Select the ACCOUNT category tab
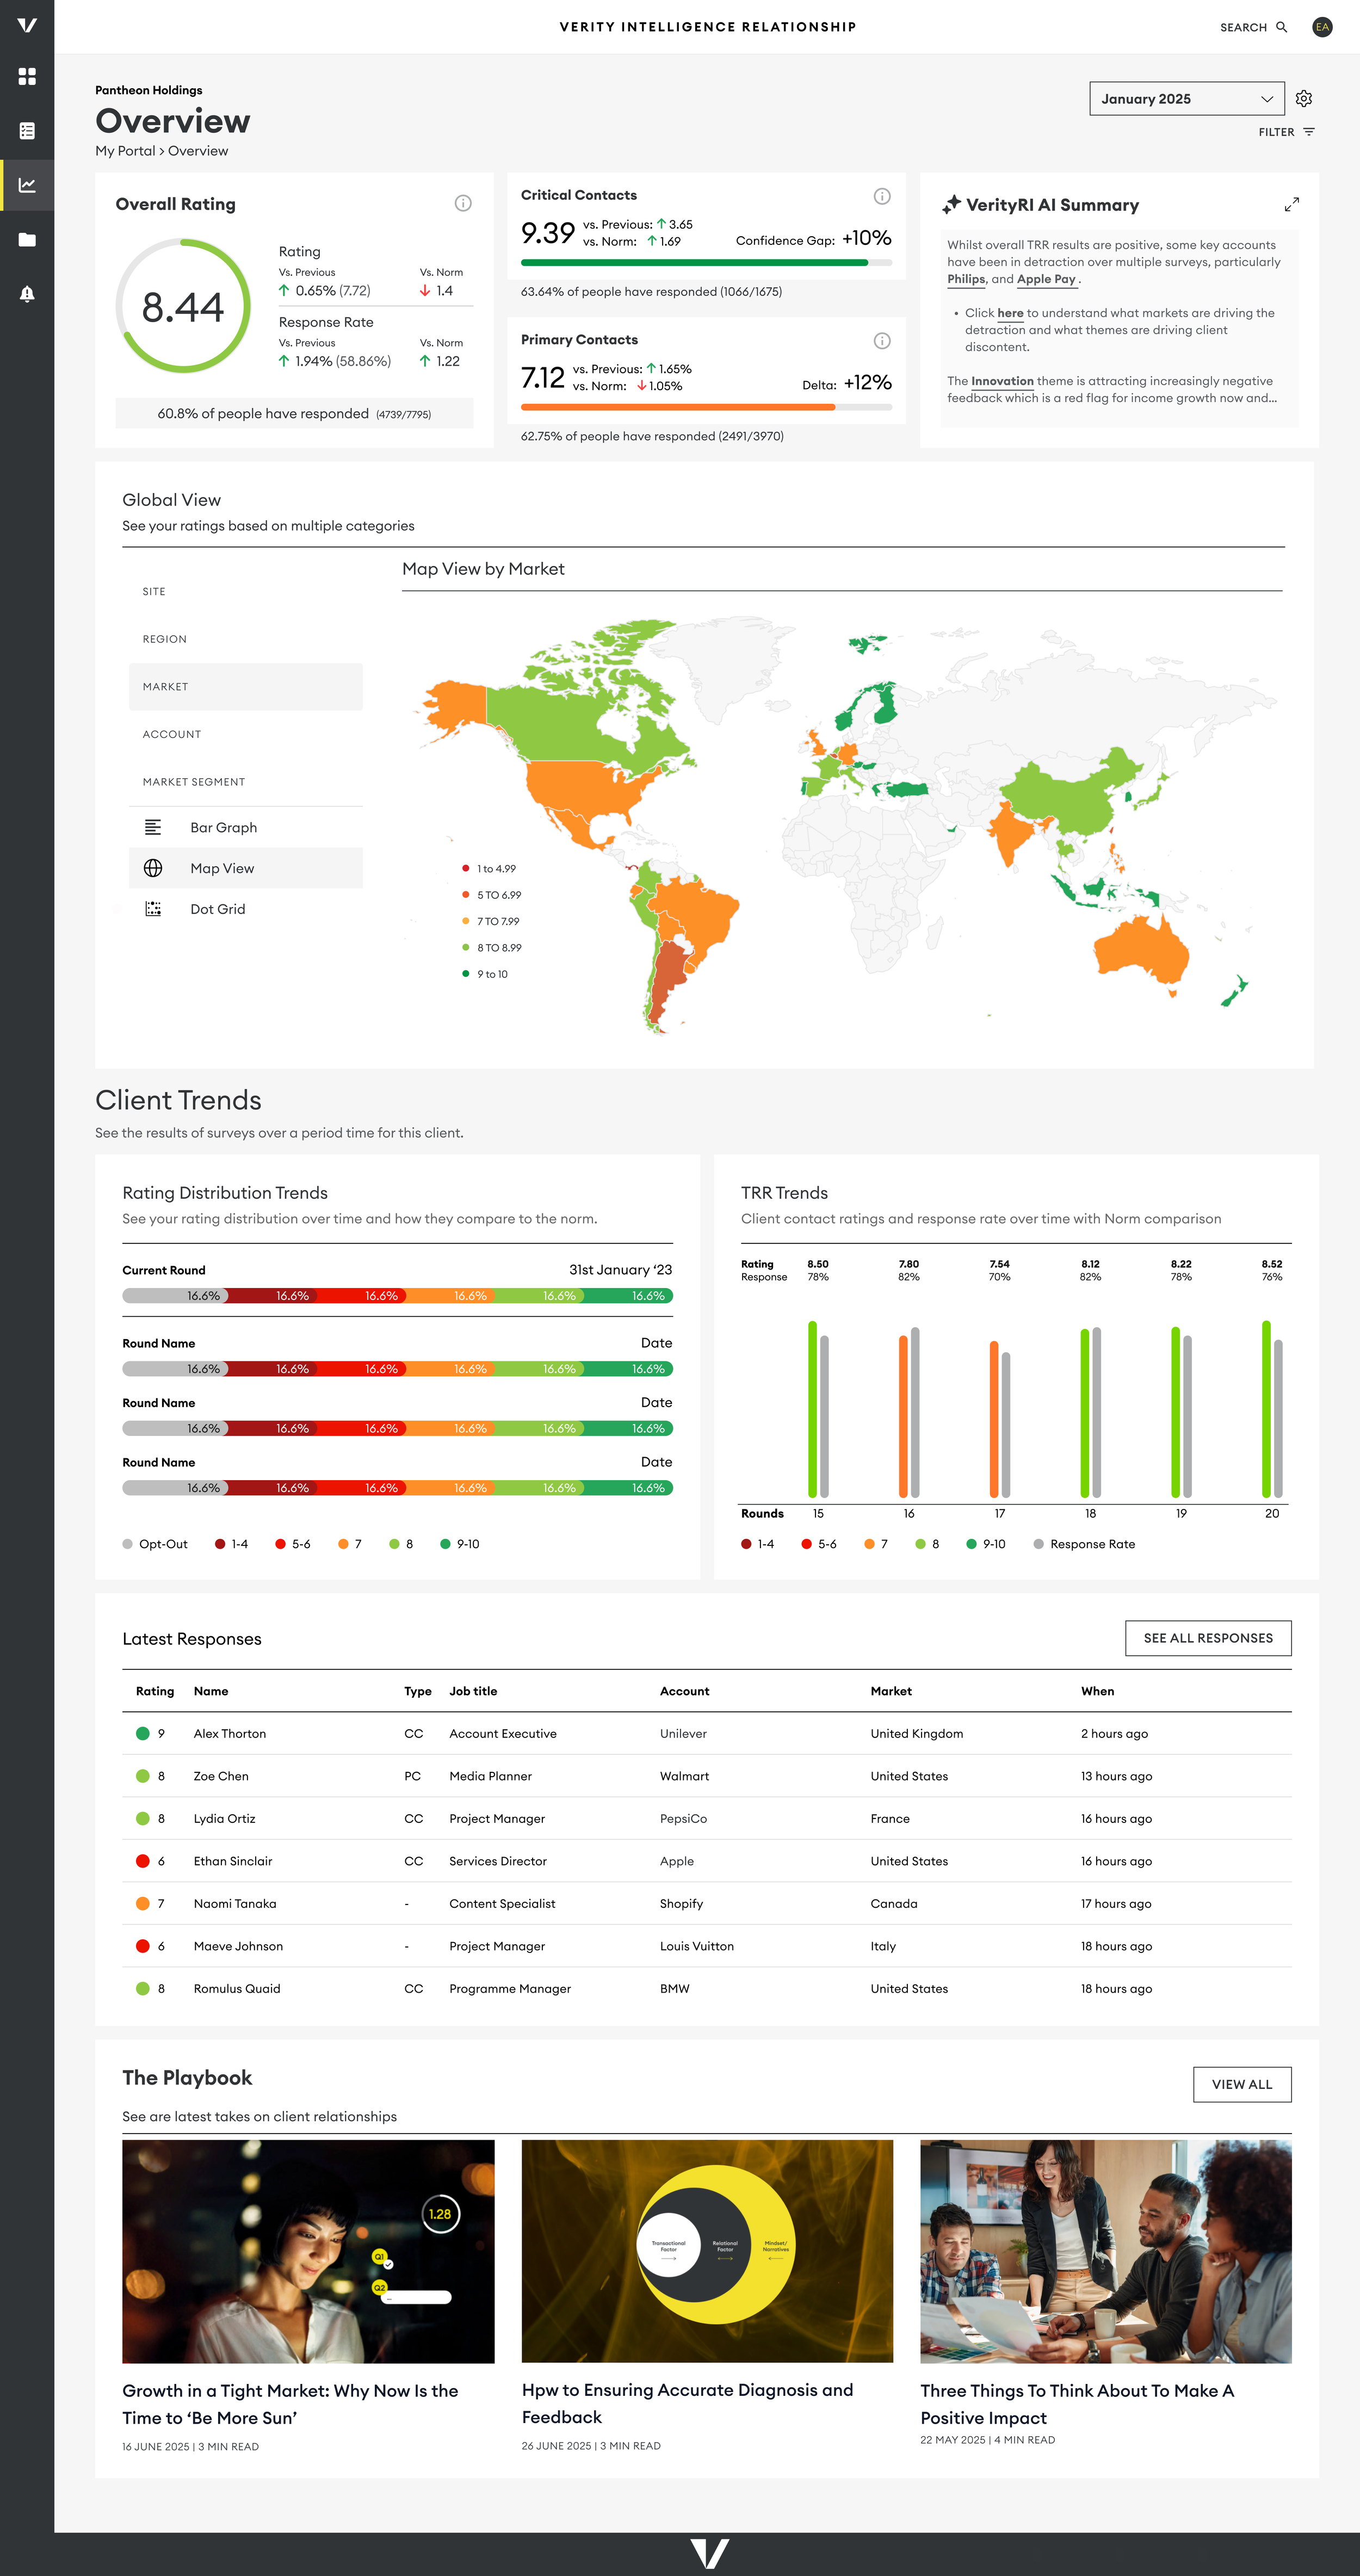 (x=172, y=734)
